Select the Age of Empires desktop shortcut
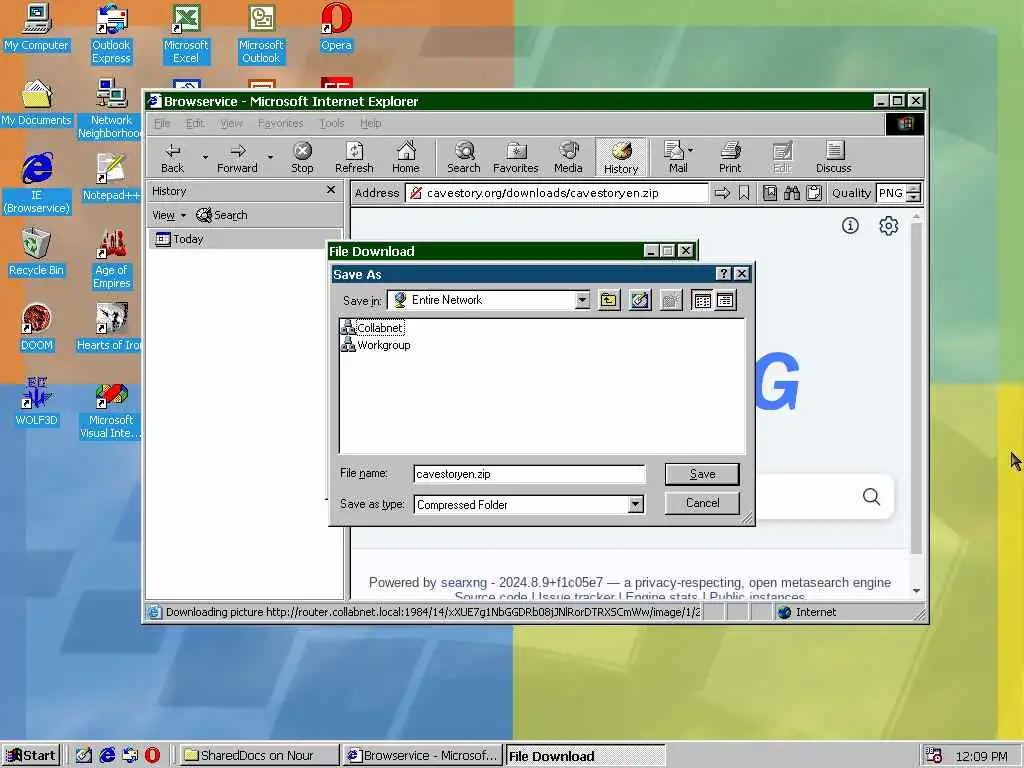This screenshot has width=1024, height=768. [x=112, y=259]
